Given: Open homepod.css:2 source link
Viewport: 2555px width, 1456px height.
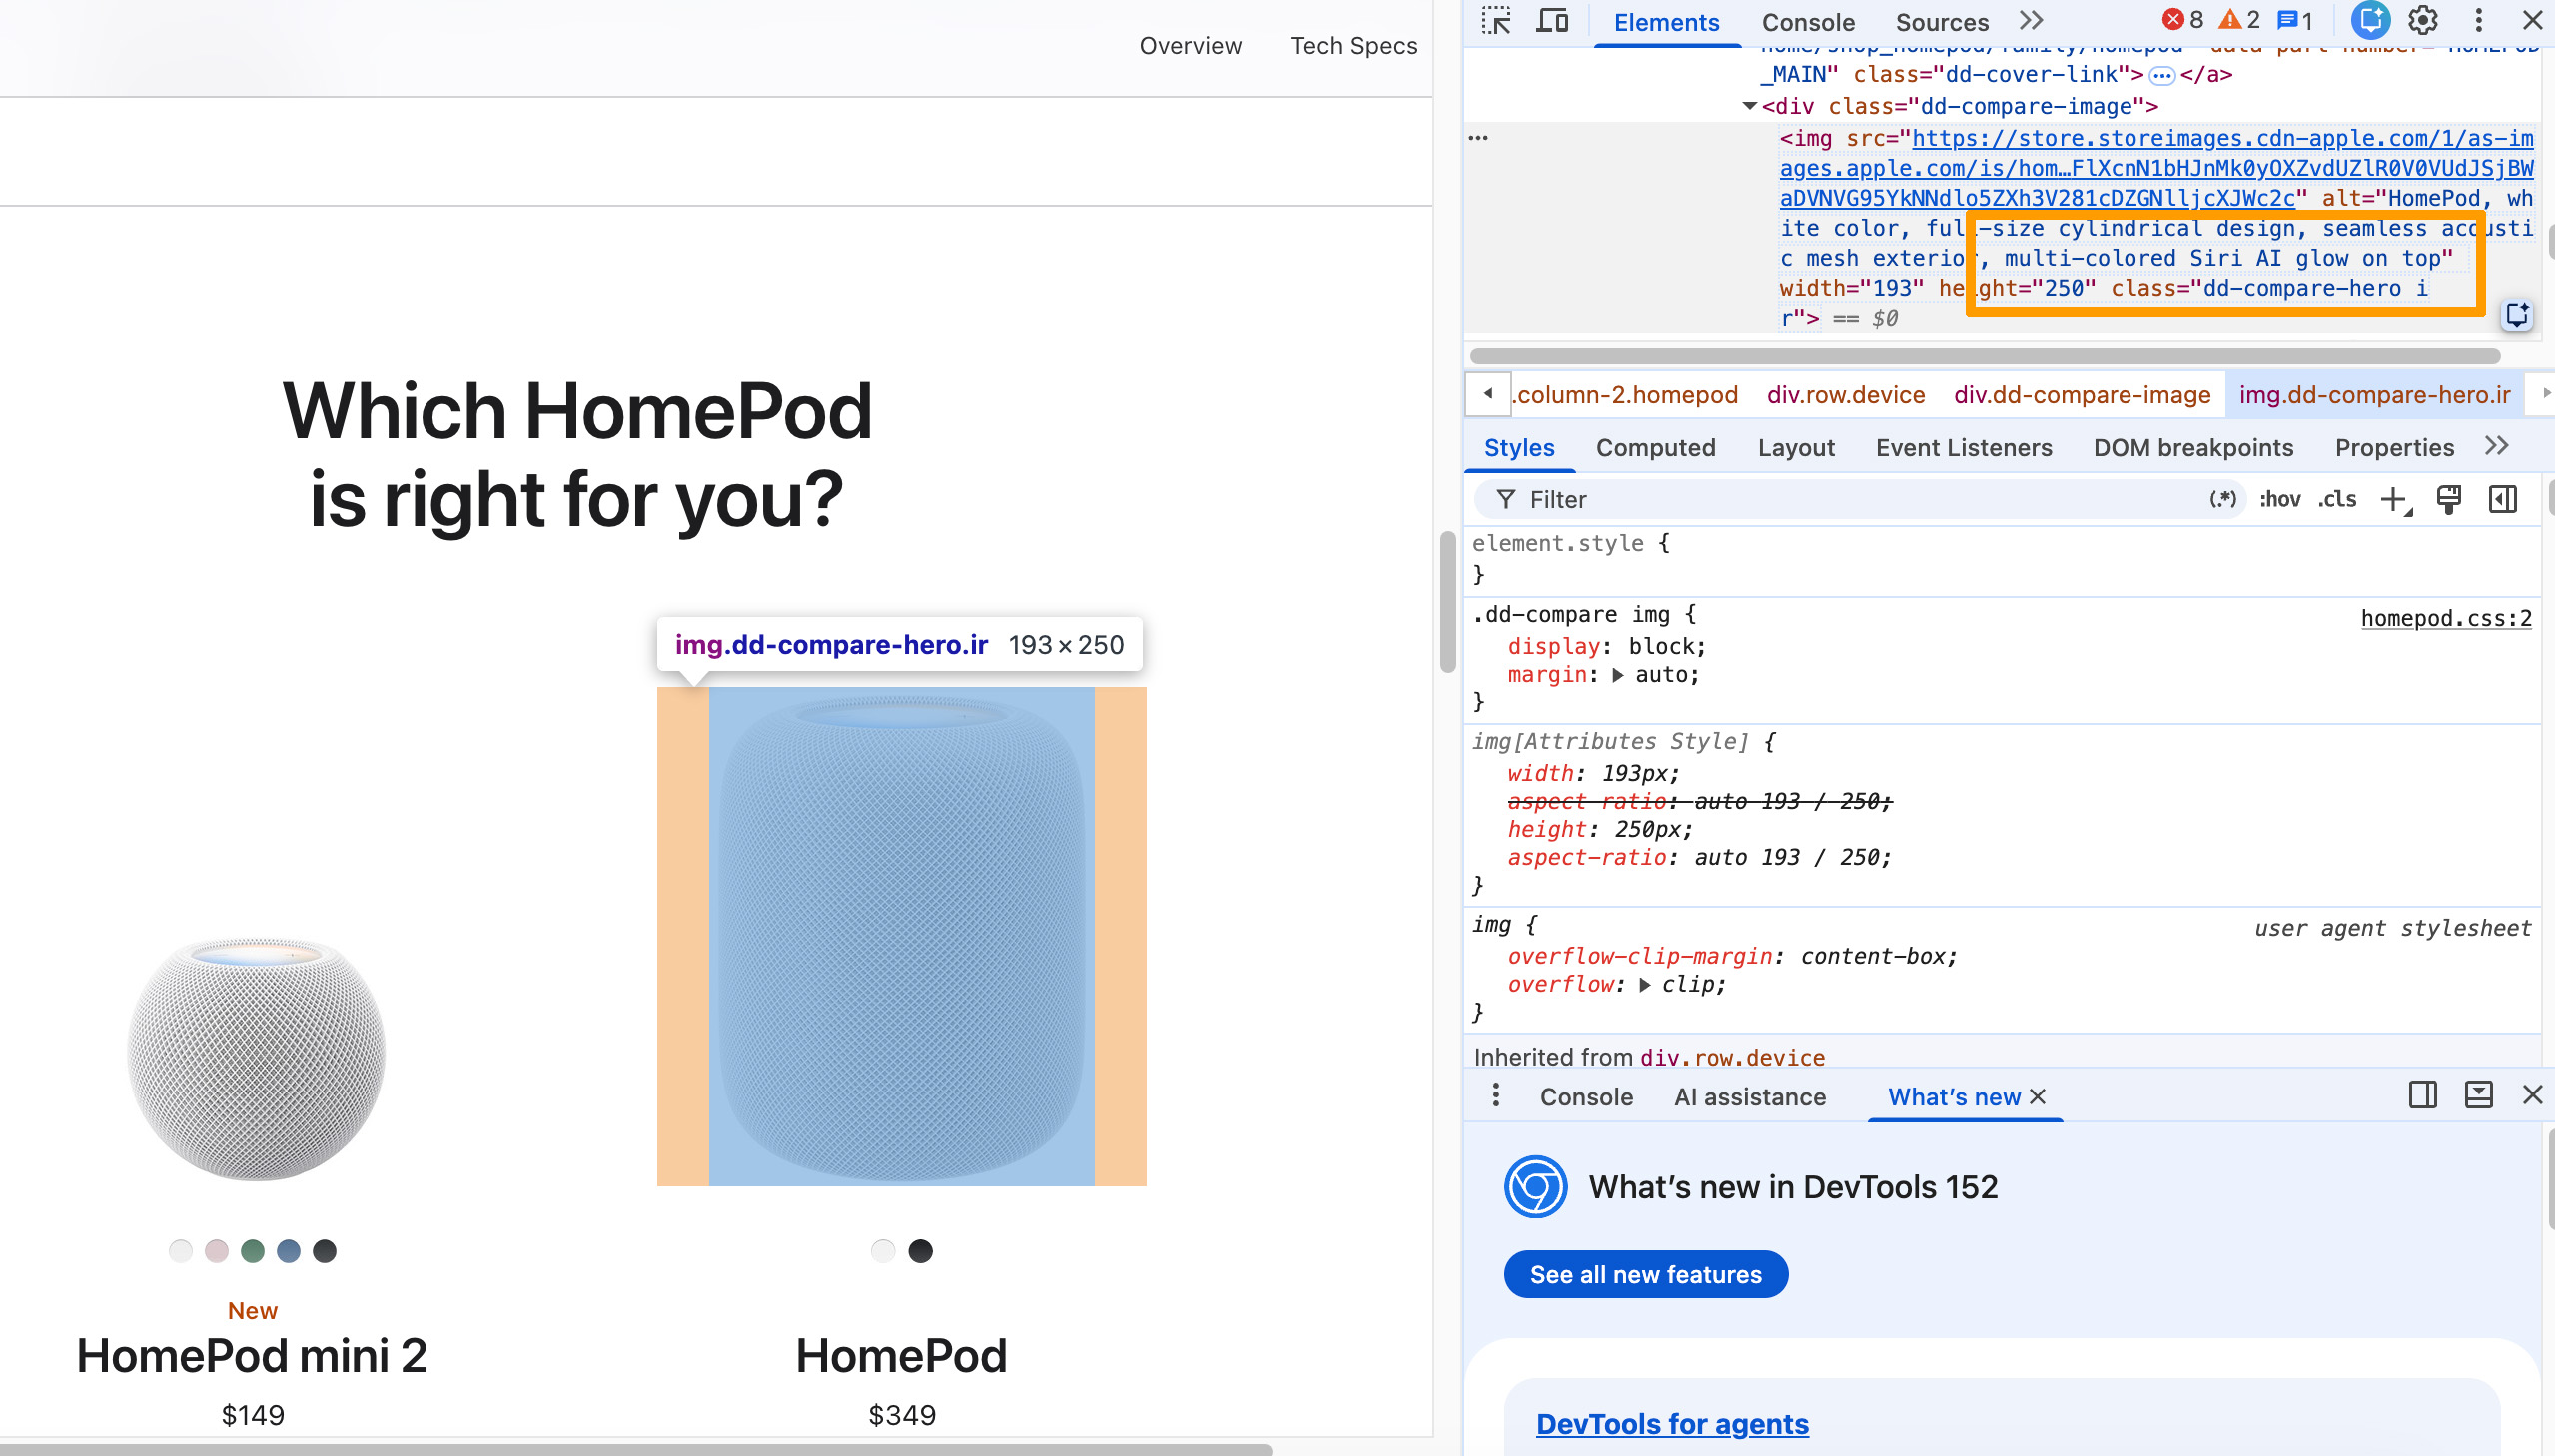Looking at the screenshot, I should (x=2446, y=619).
